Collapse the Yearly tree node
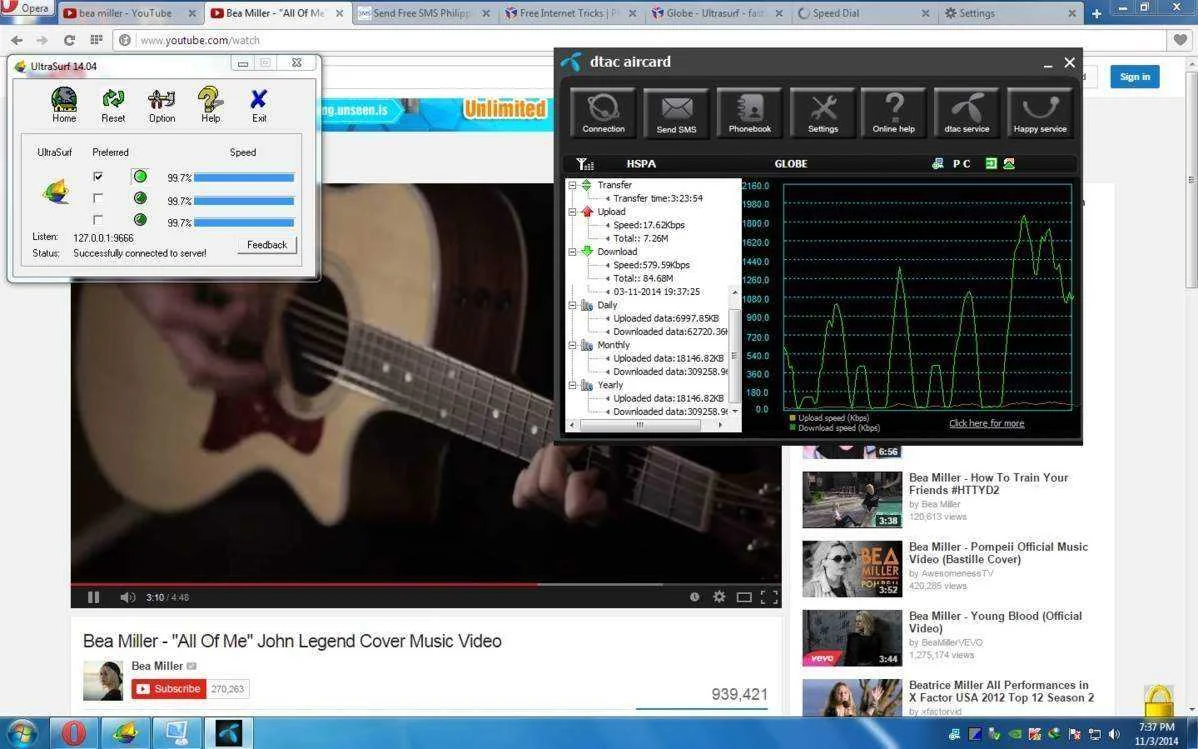The image size is (1198, 749). 572,385
